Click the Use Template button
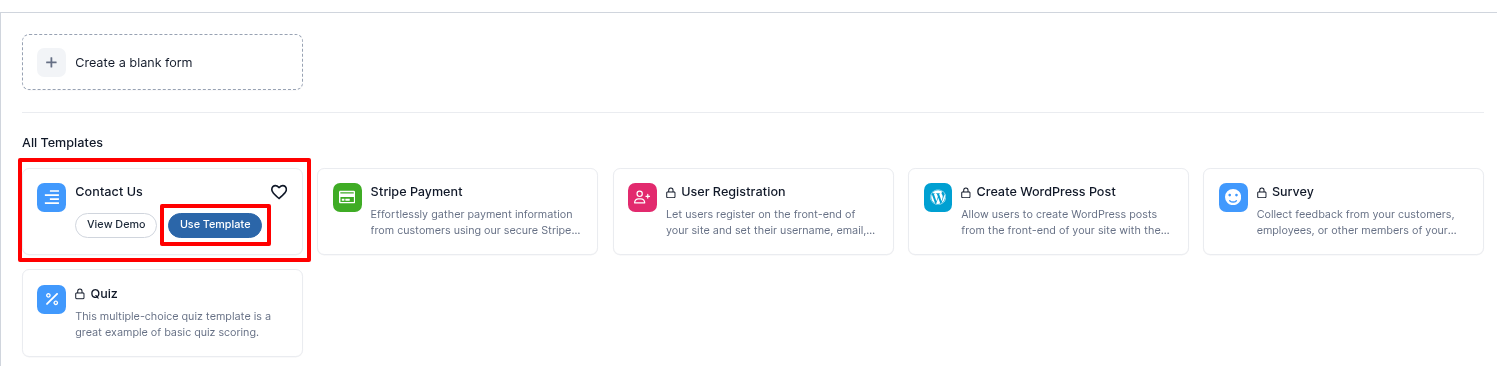The width and height of the screenshot is (1497, 366). [215, 225]
